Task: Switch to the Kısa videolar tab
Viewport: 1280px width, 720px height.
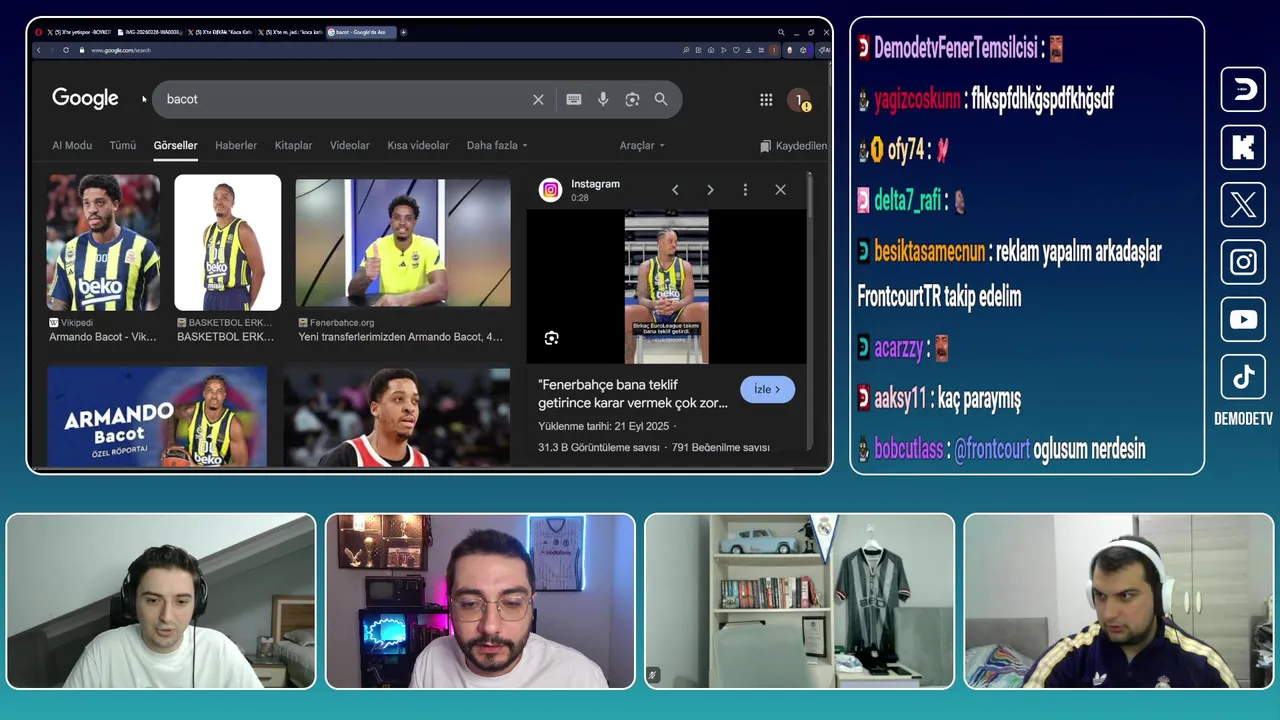Action: tap(418, 146)
